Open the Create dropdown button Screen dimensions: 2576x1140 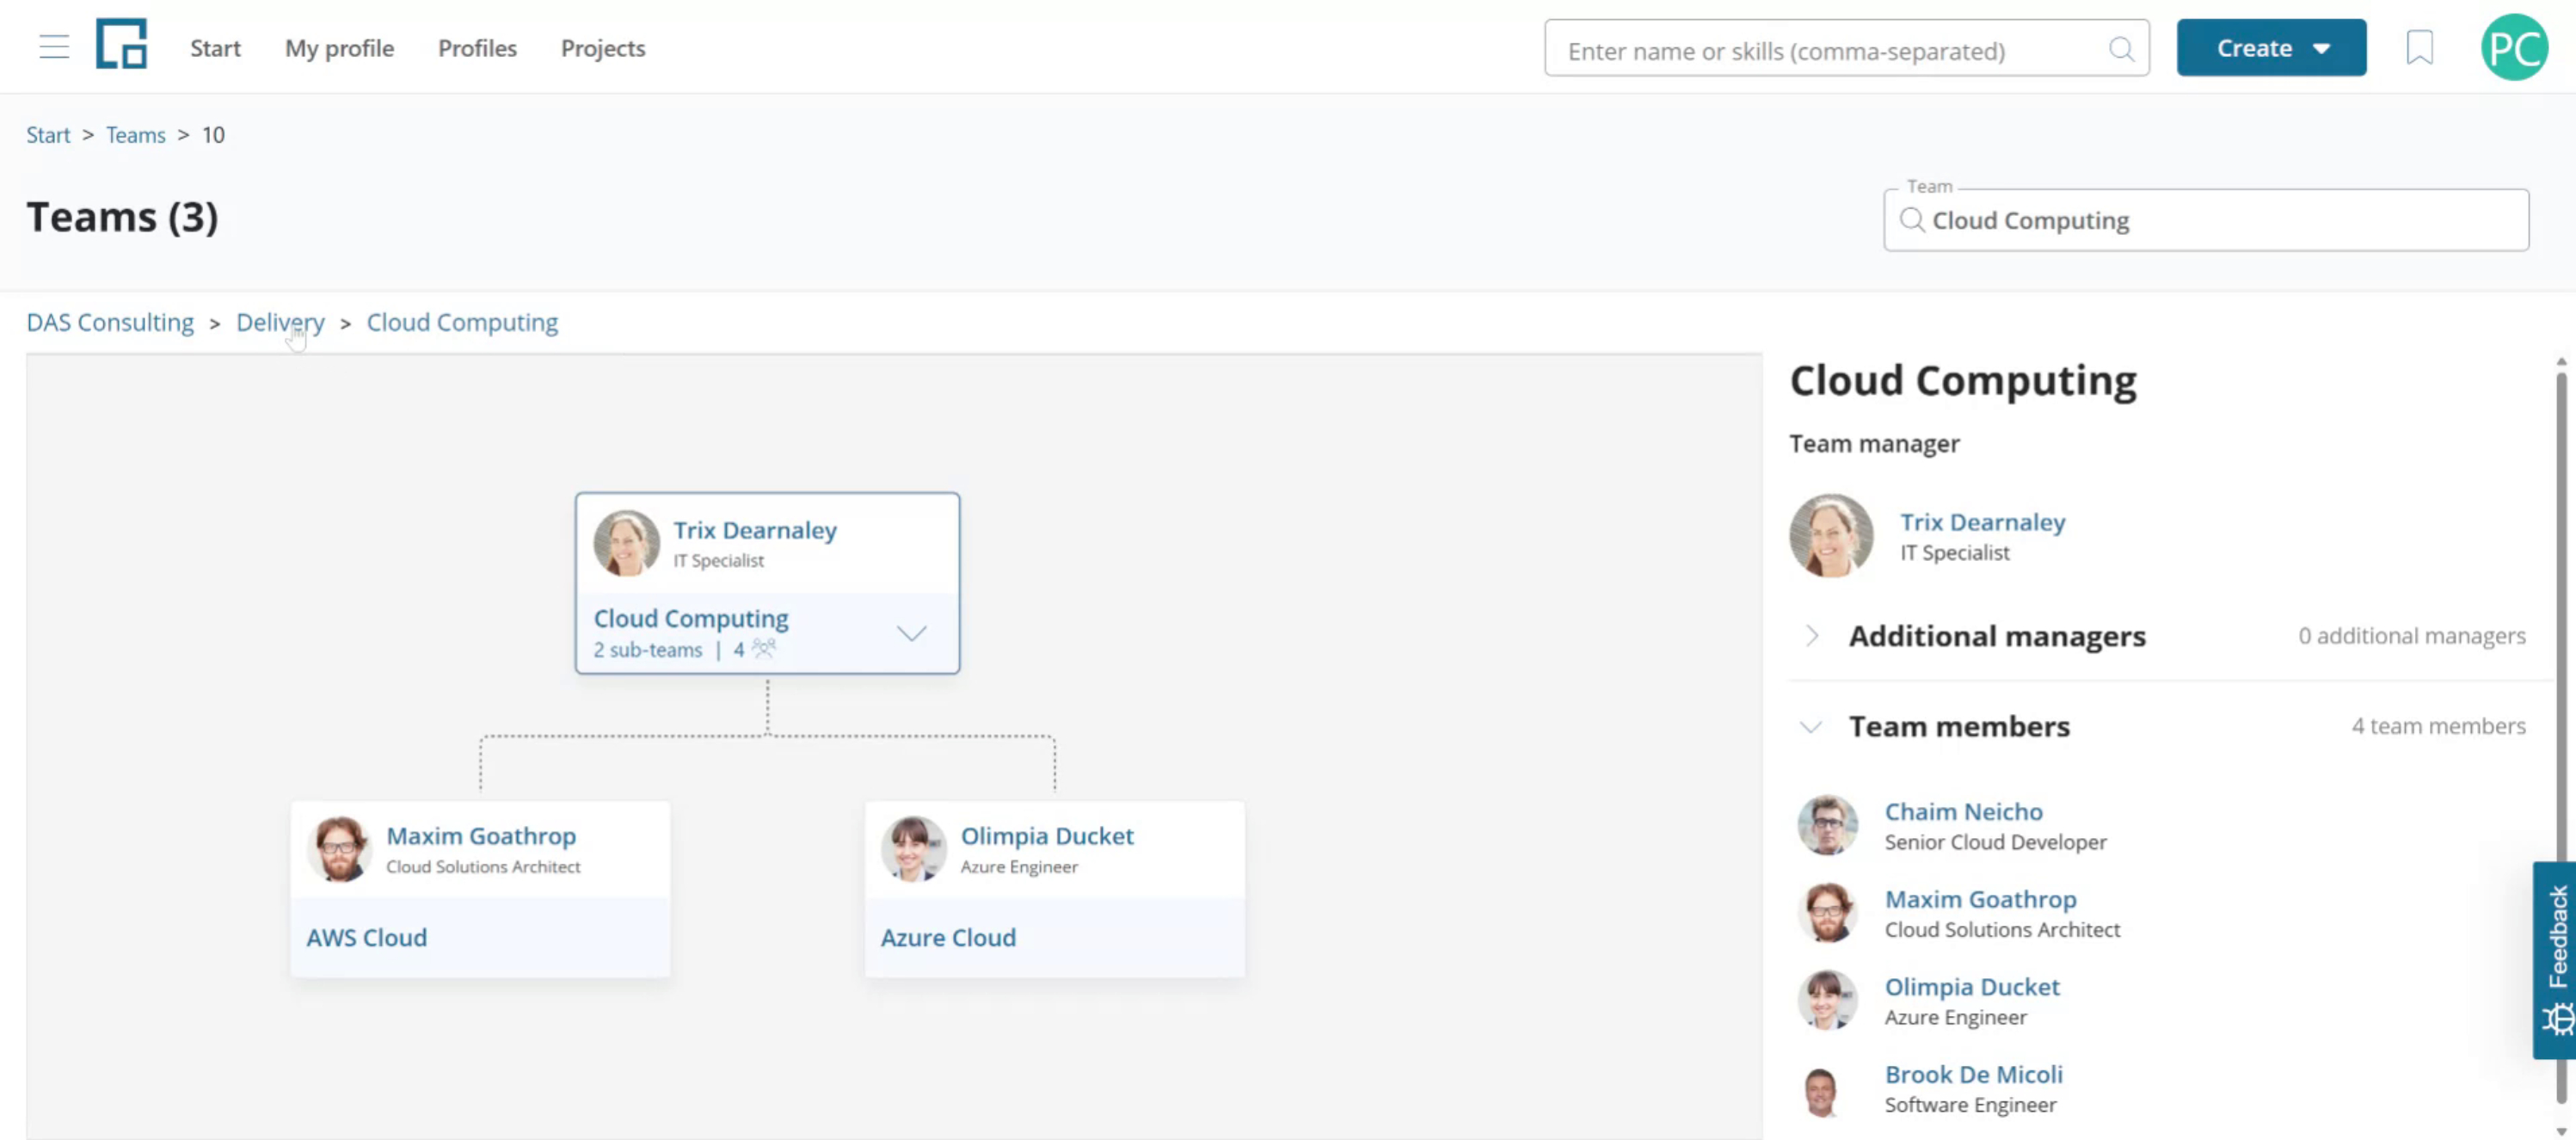2271,47
